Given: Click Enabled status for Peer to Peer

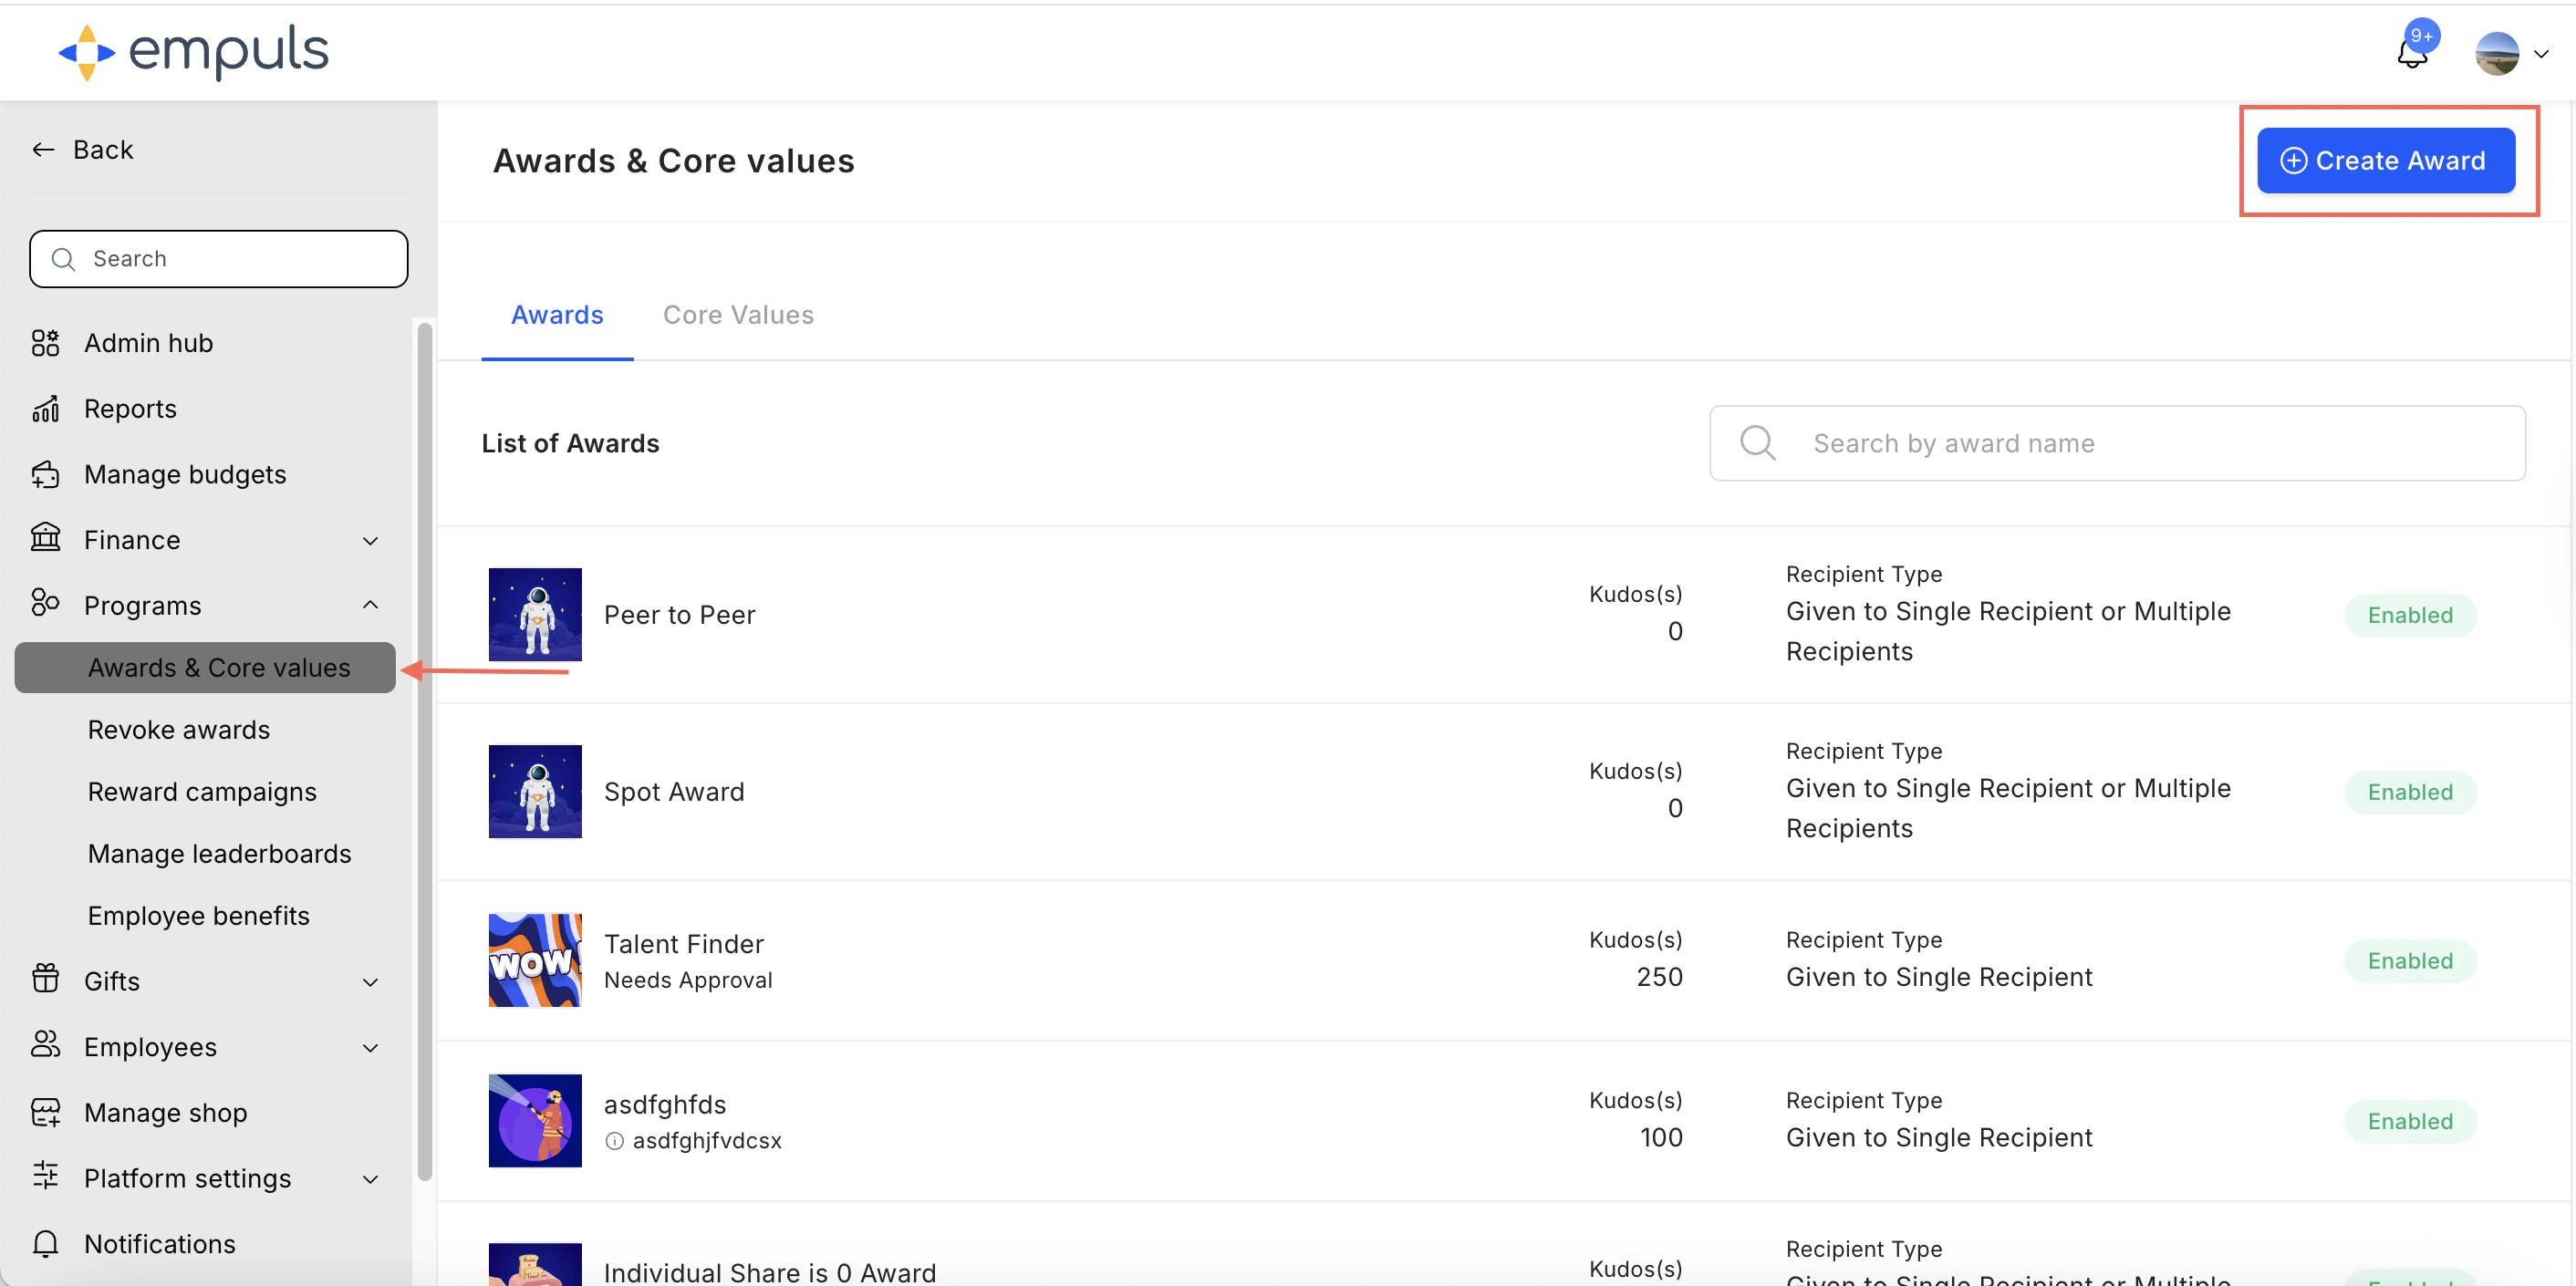Looking at the screenshot, I should [x=2410, y=615].
